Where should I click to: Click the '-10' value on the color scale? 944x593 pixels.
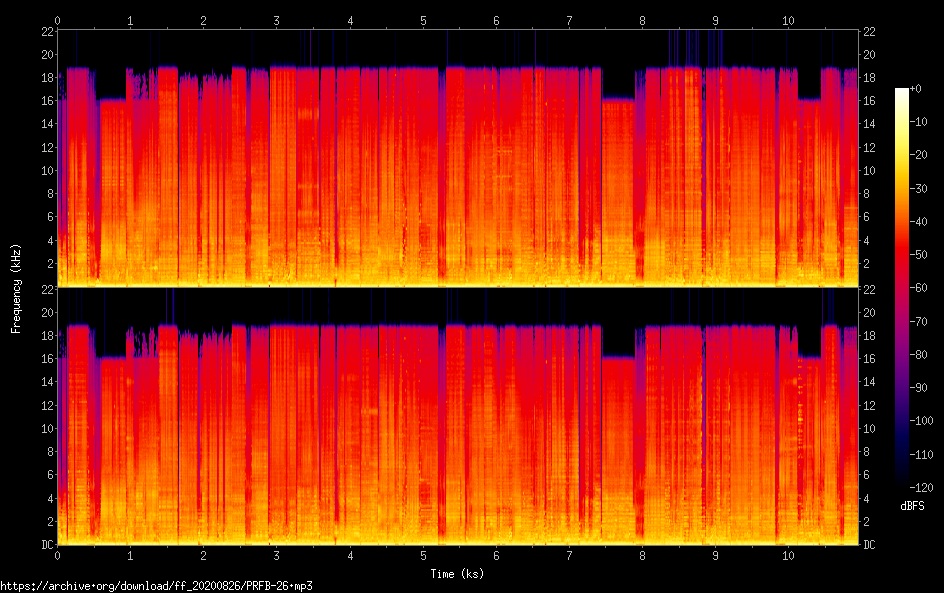[919, 122]
